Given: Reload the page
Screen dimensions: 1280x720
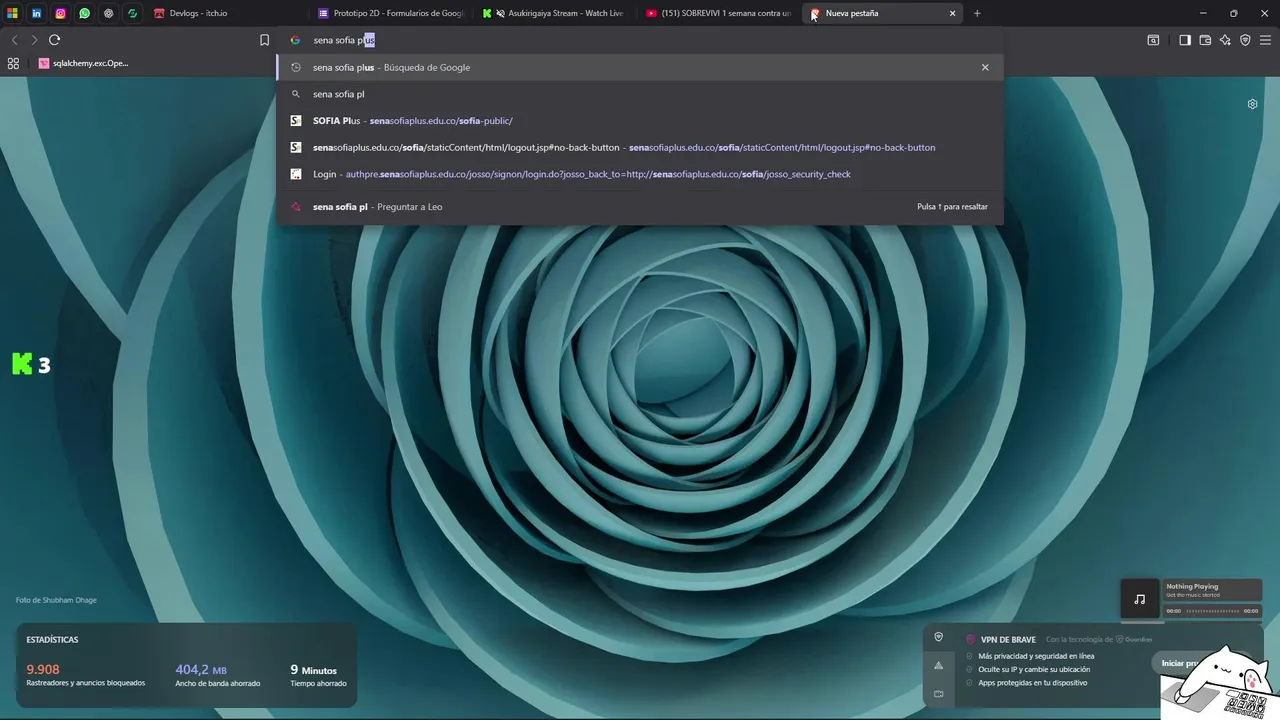Looking at the screenshot, I should tap(54, 40).
